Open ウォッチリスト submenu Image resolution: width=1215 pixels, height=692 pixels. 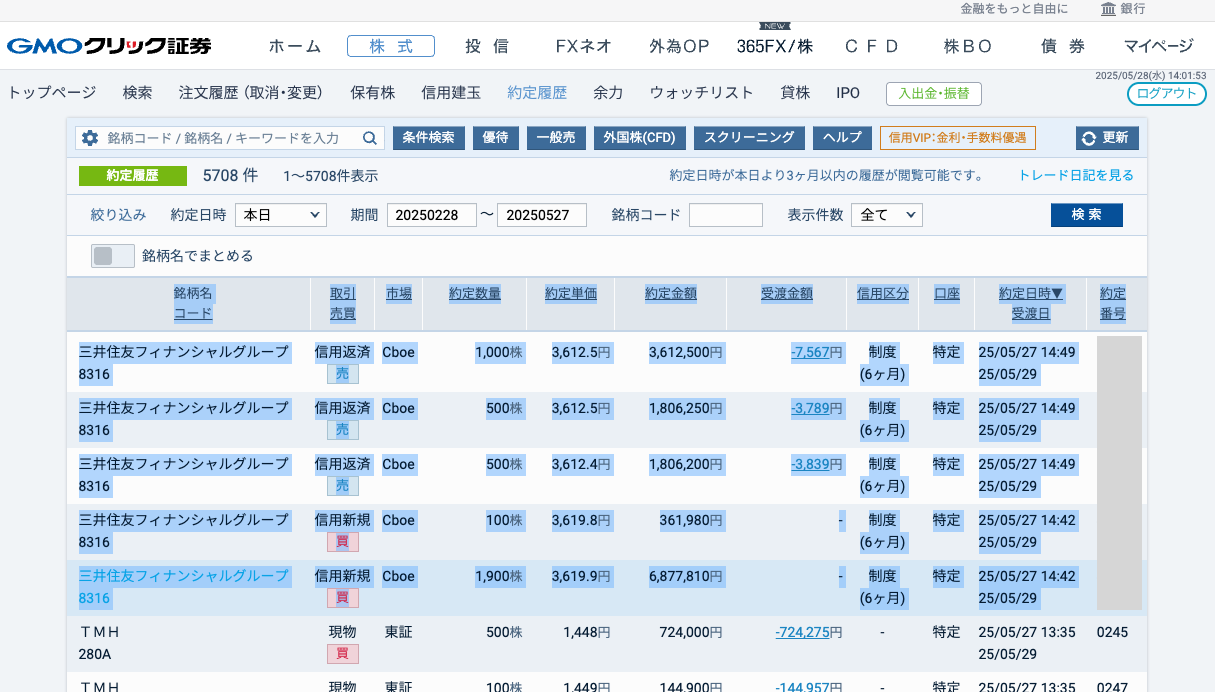tap(702, 93)
